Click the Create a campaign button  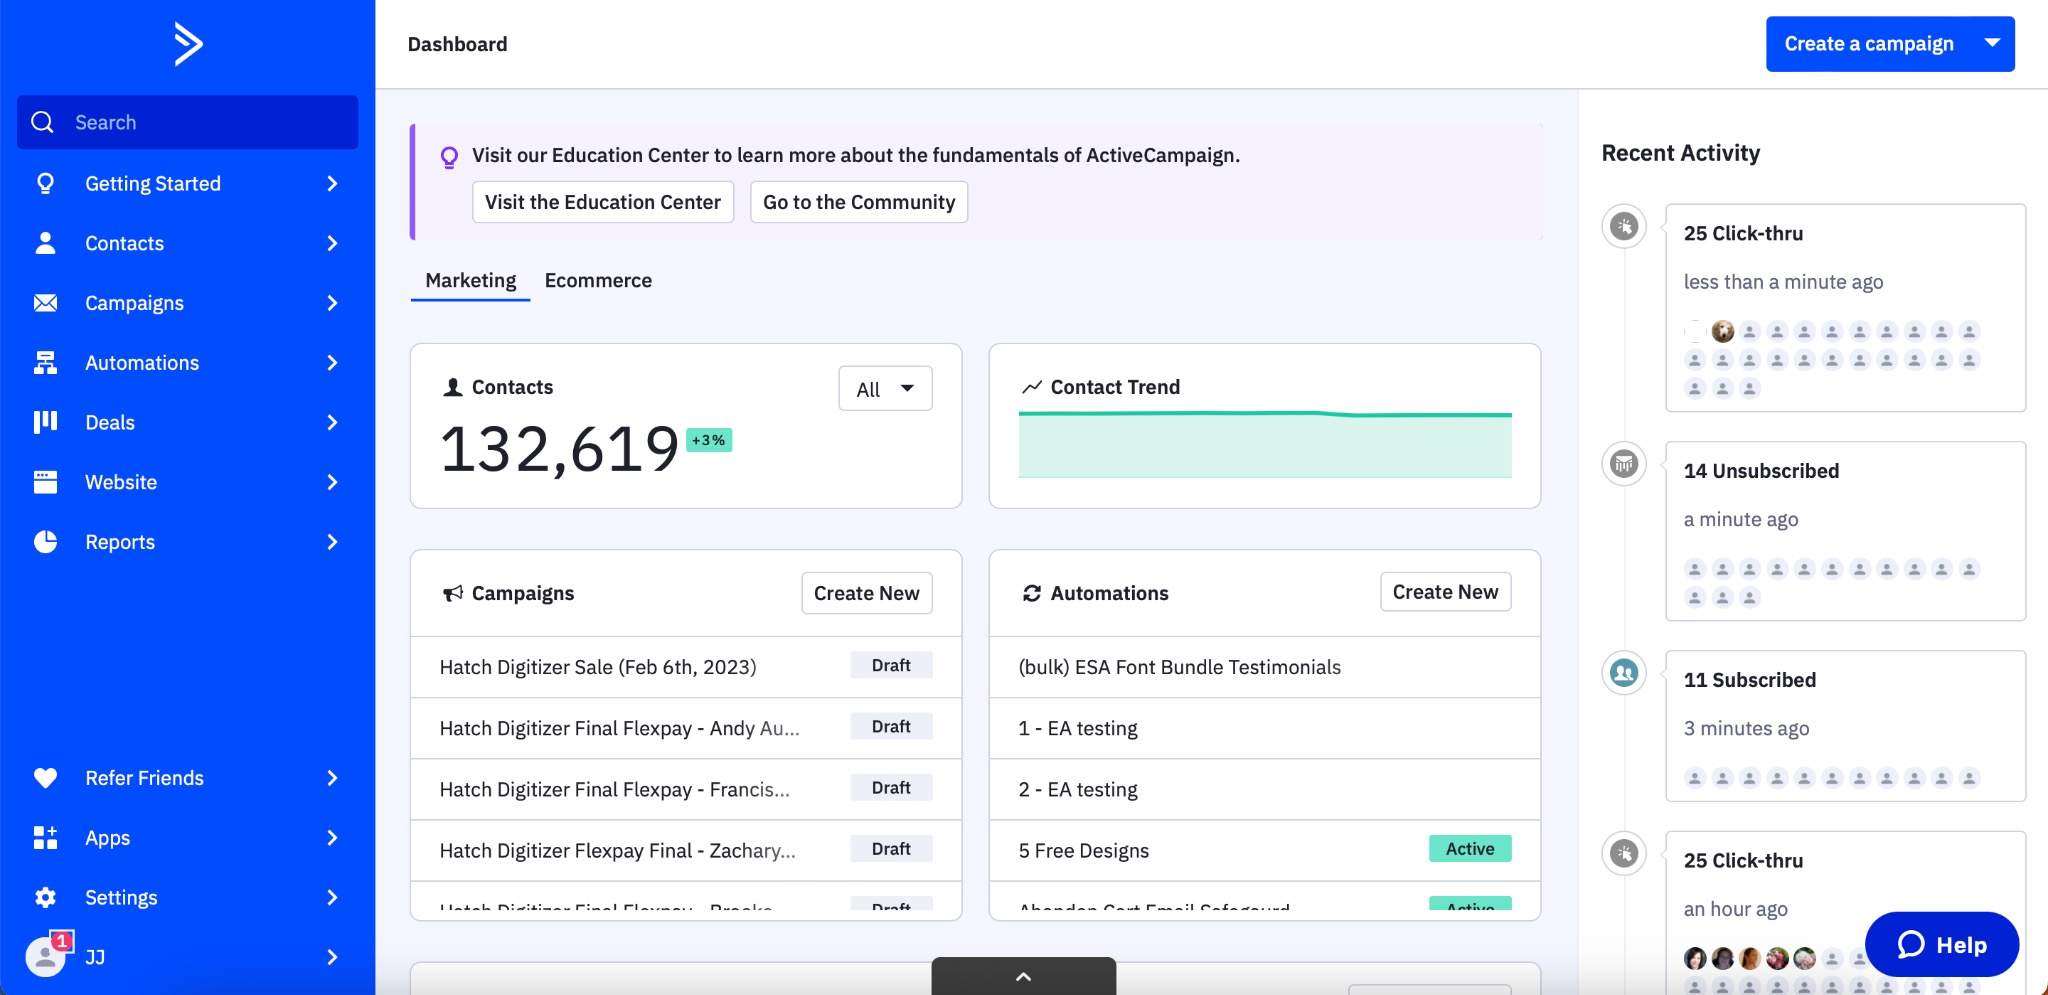point(1869,44)
